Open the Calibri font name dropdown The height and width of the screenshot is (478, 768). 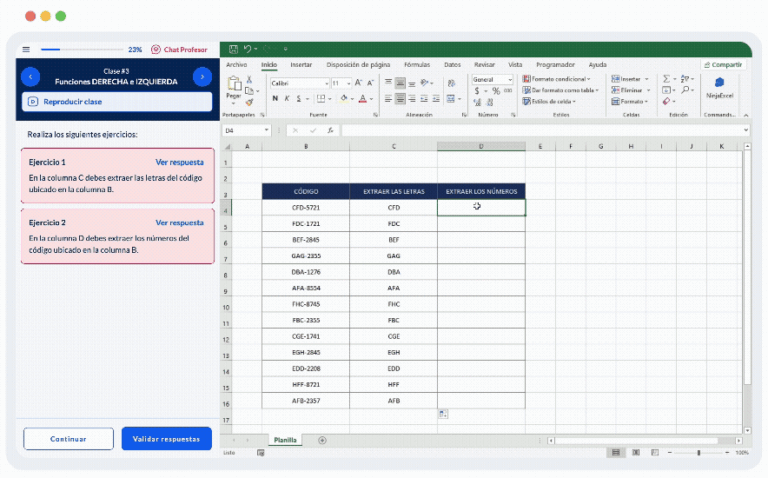click(x=327, y=83)
